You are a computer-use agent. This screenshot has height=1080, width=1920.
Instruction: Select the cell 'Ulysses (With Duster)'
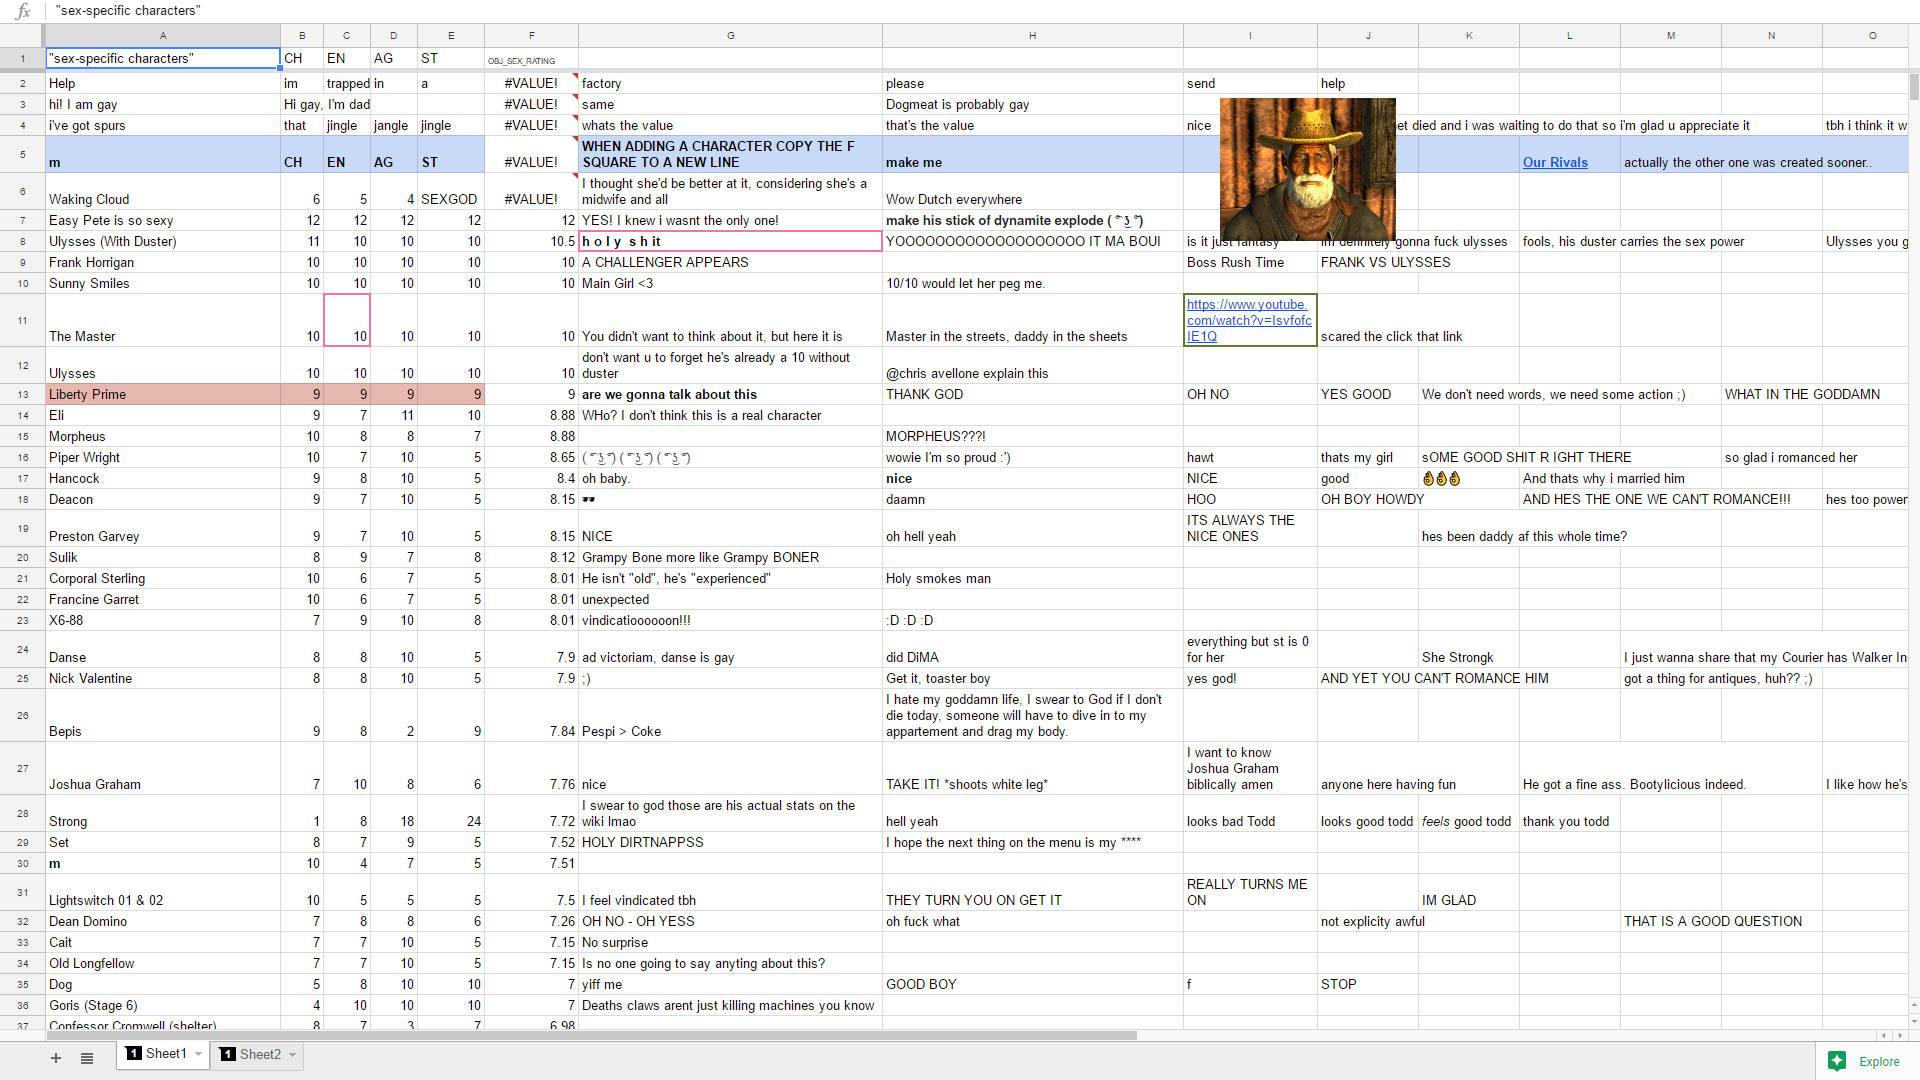point(163,242)
